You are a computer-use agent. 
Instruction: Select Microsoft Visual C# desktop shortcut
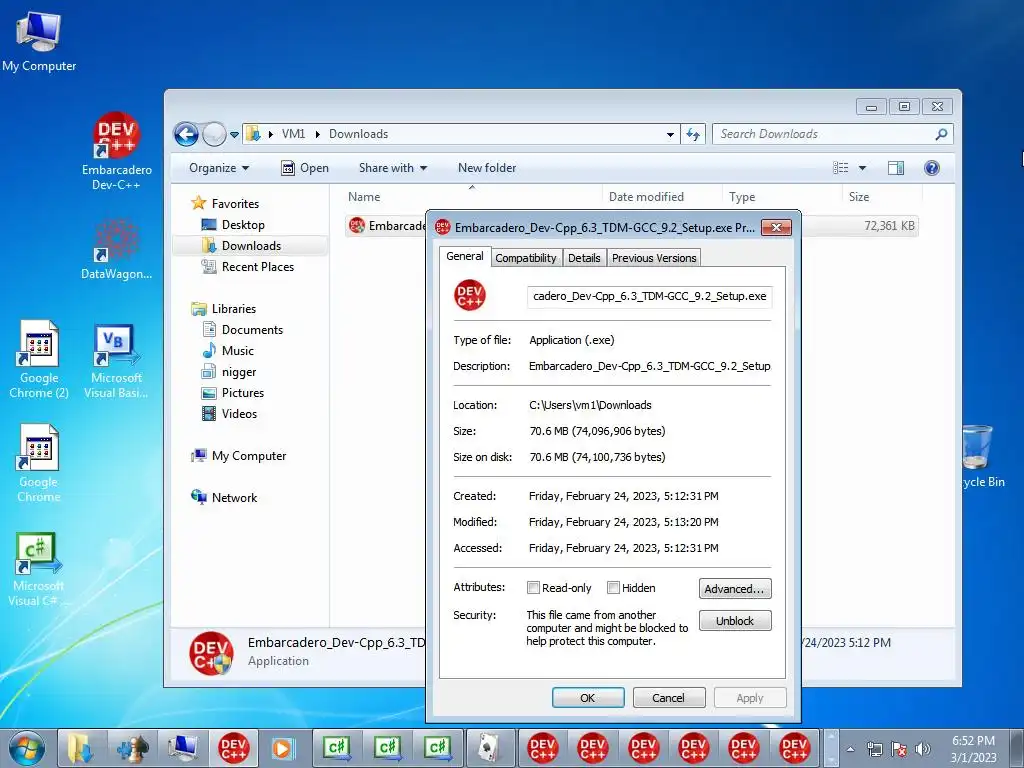coord(39,568)
